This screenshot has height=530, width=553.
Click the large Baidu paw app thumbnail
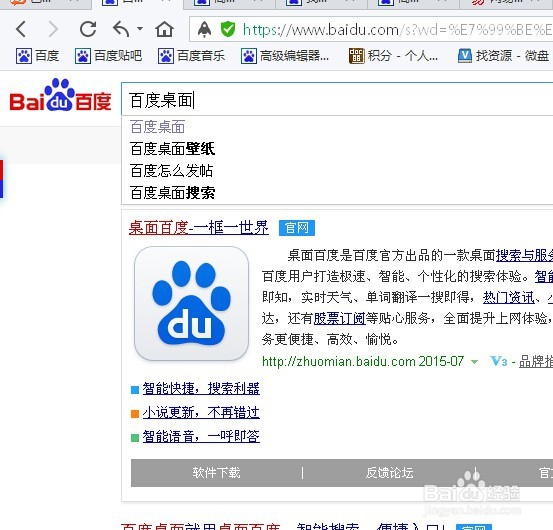tap(192, 303)
